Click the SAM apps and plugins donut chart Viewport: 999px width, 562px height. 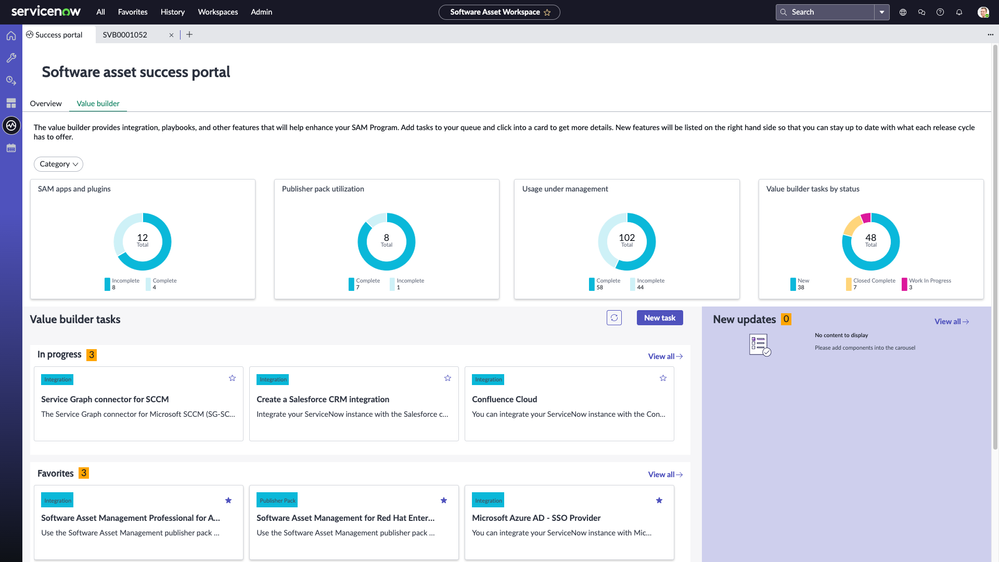point(143,241)
